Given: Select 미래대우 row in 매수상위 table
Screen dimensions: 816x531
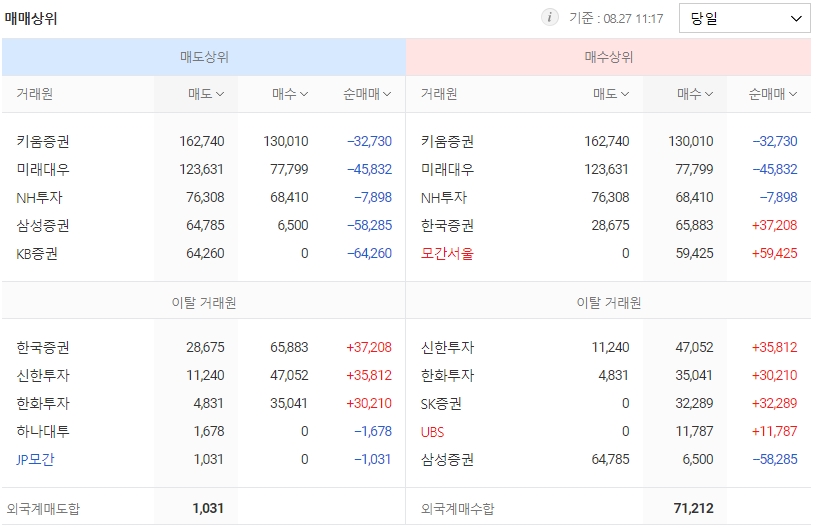Looking at the screenshot, I should click(608, 169).
